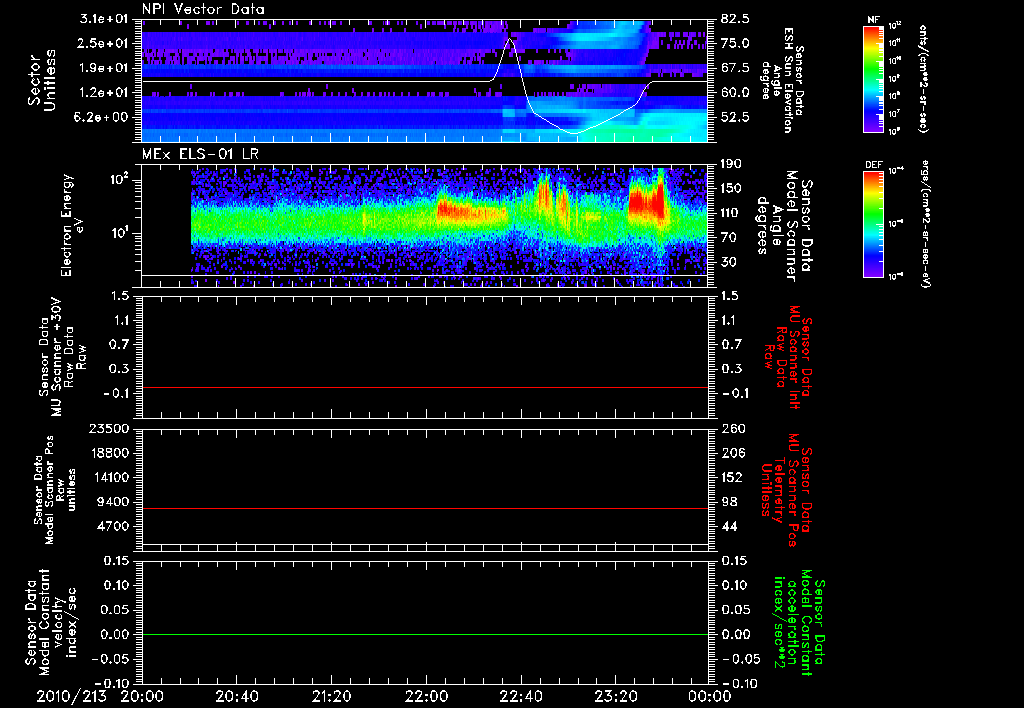
Task: Click the white sun elevation curve peak
Action: click(x=510, y=39)
